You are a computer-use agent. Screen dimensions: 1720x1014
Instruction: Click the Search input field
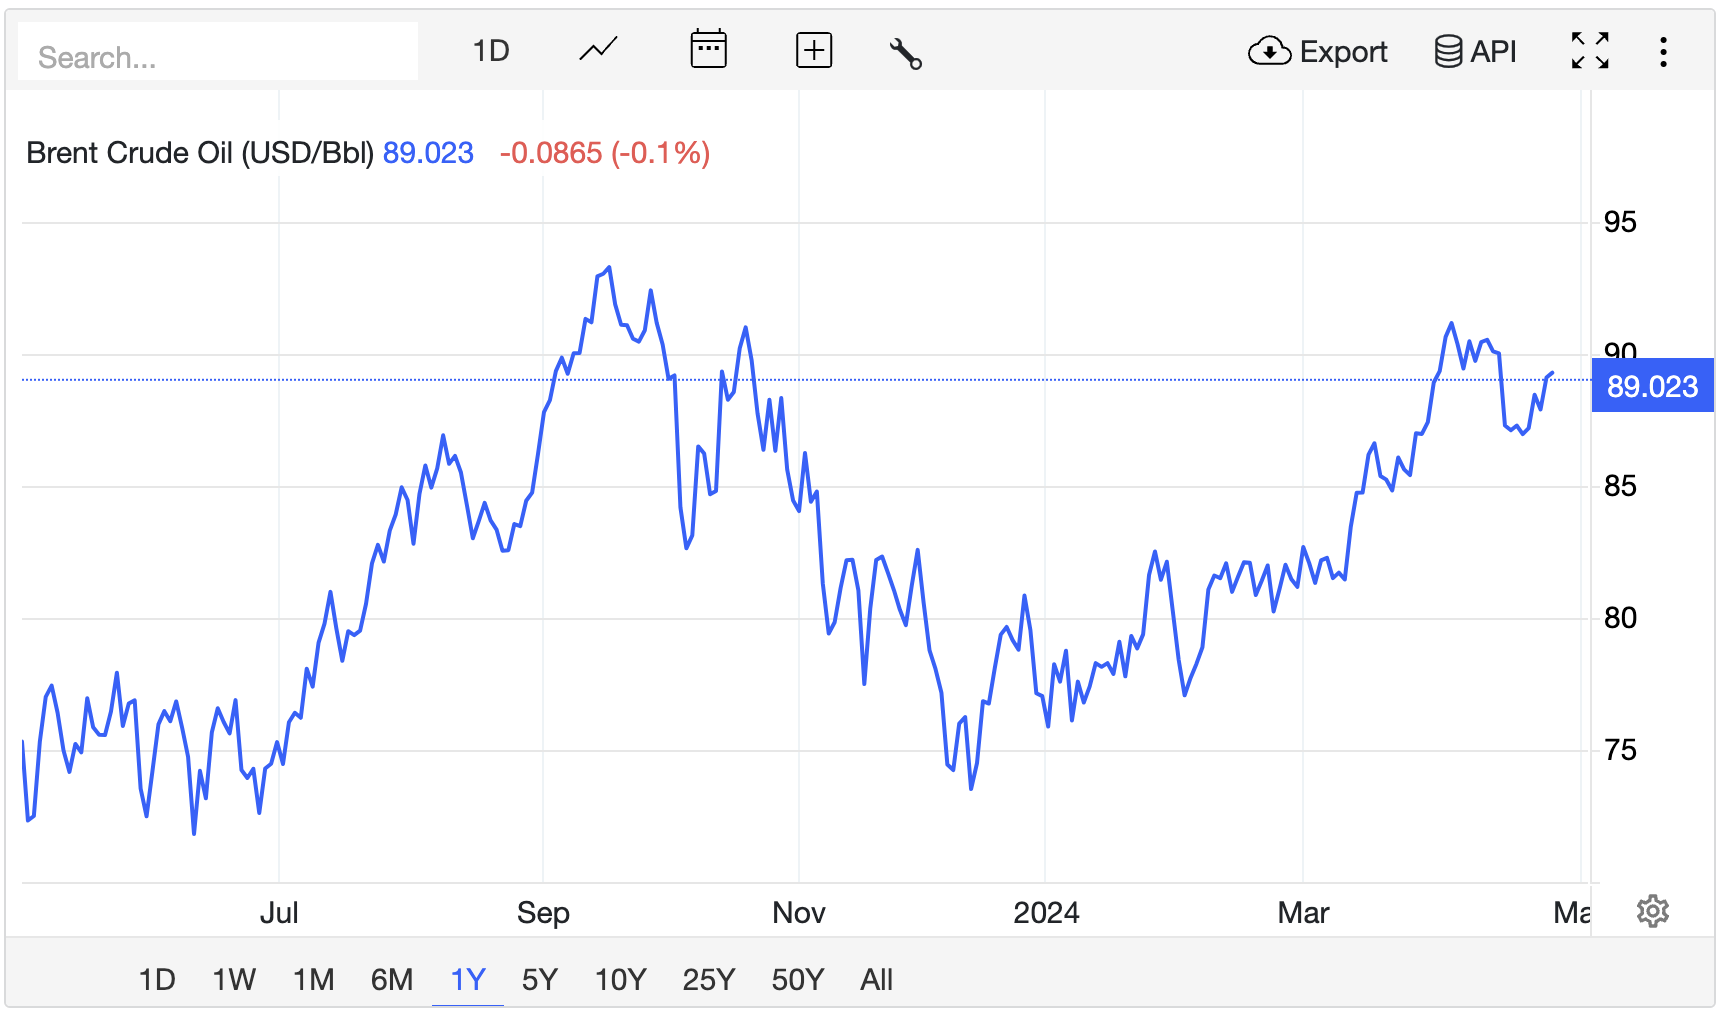click(218, 52)
